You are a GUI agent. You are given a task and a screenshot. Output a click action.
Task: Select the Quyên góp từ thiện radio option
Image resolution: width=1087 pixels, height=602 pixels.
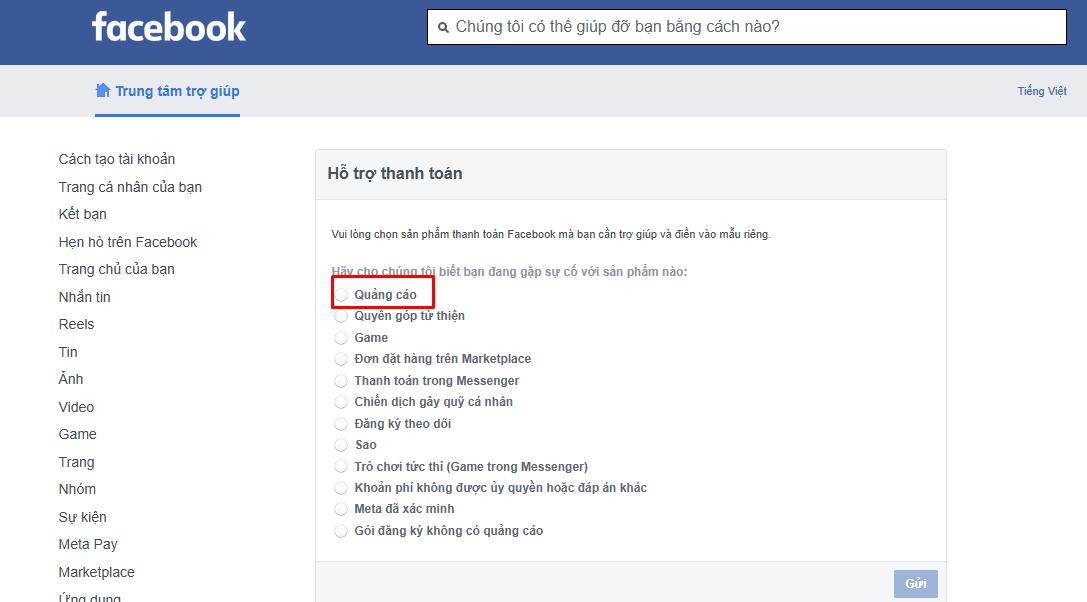click(x=340, y=316)
